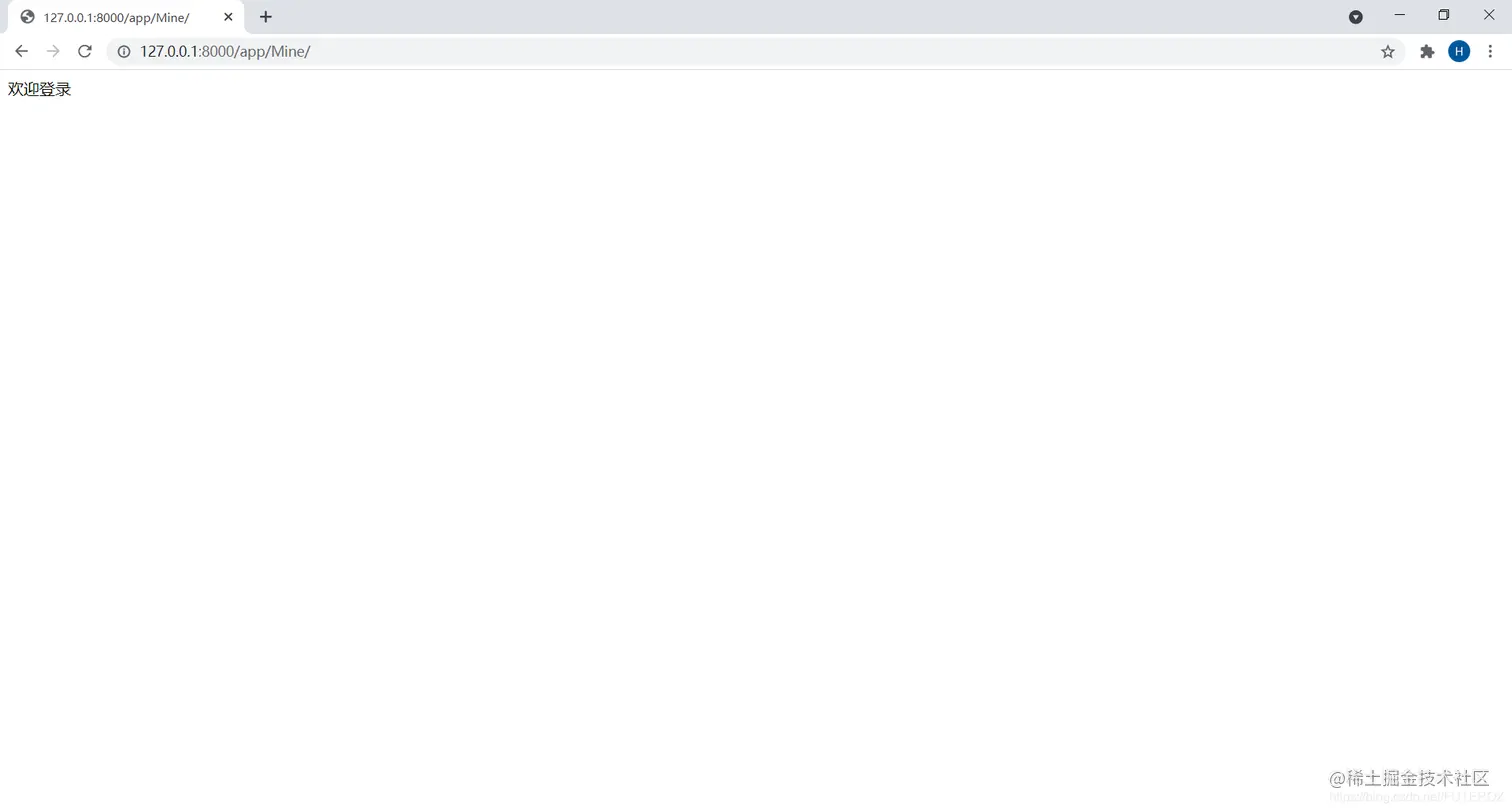
Task: Open the Extensions puzzle icon
Action: click(1427, 51)
